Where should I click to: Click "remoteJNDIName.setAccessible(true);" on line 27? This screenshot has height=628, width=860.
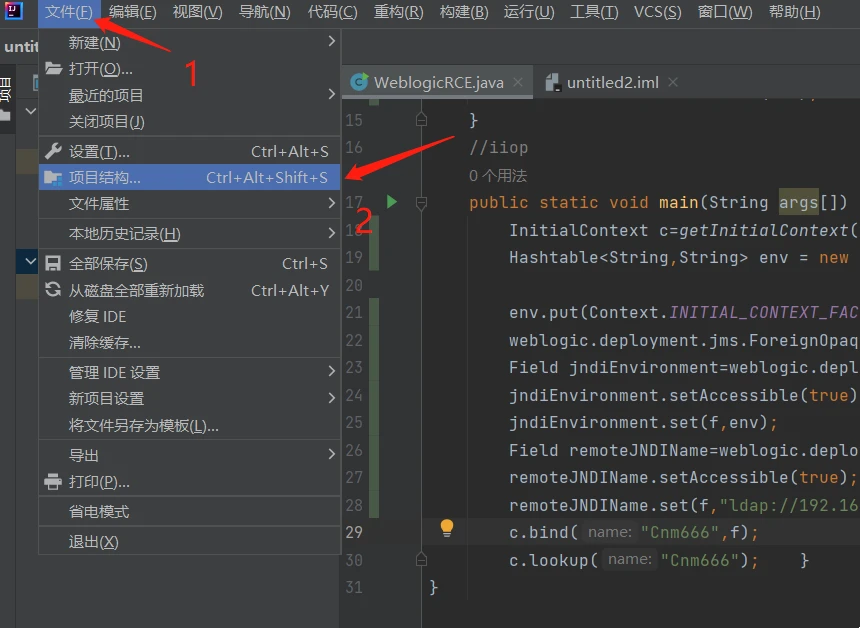[683, 478]
